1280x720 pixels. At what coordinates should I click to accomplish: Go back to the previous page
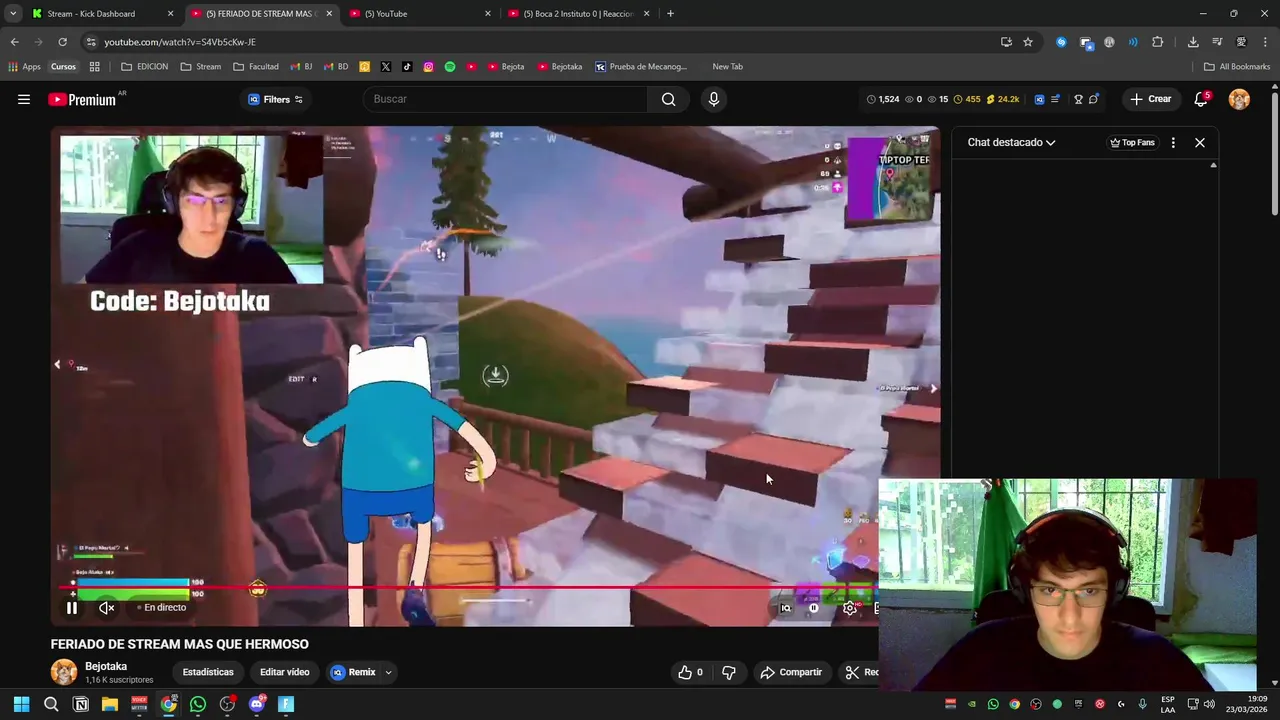point(14,42)
